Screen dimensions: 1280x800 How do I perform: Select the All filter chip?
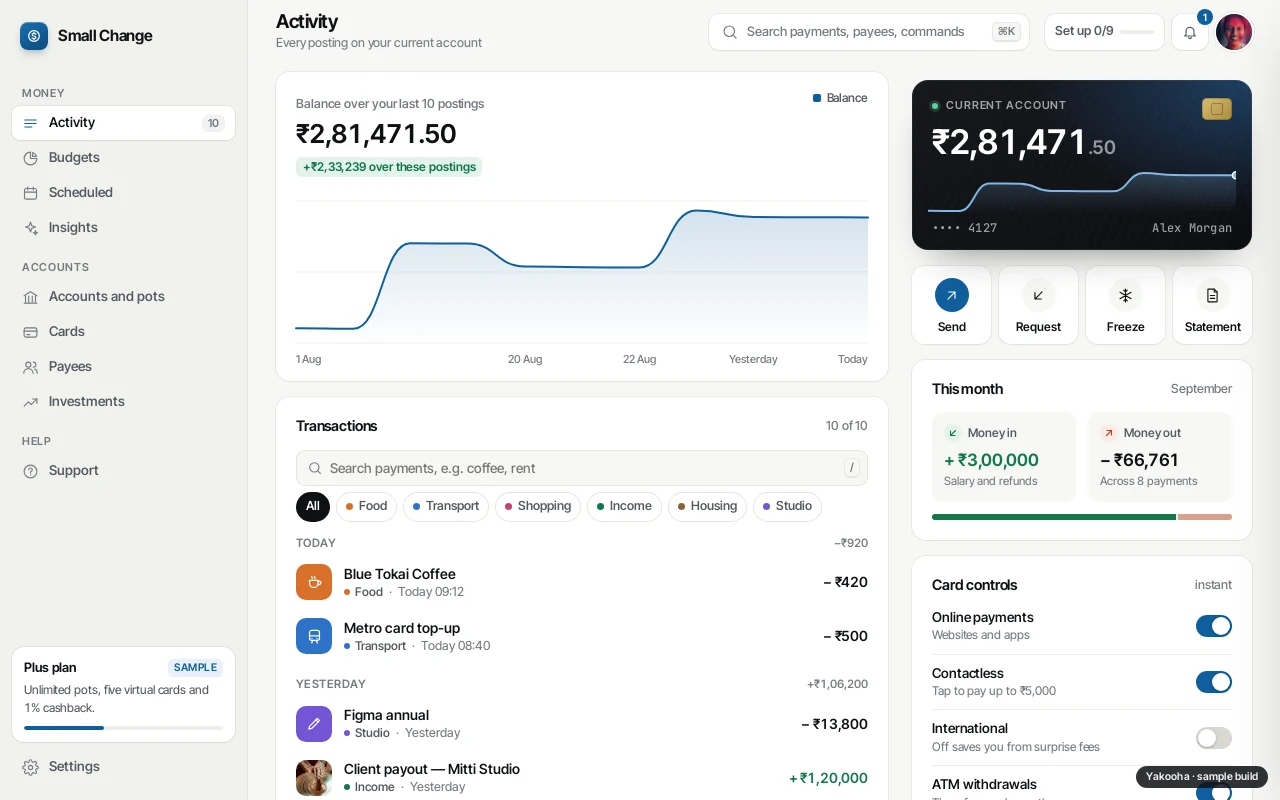313,507
